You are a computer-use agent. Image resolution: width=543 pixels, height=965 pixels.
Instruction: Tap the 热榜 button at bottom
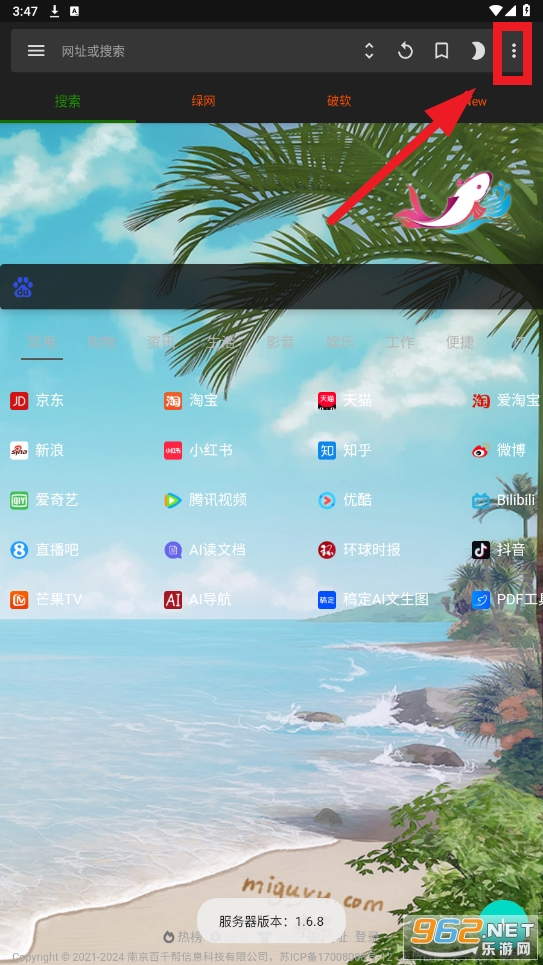tap(183, 937)
